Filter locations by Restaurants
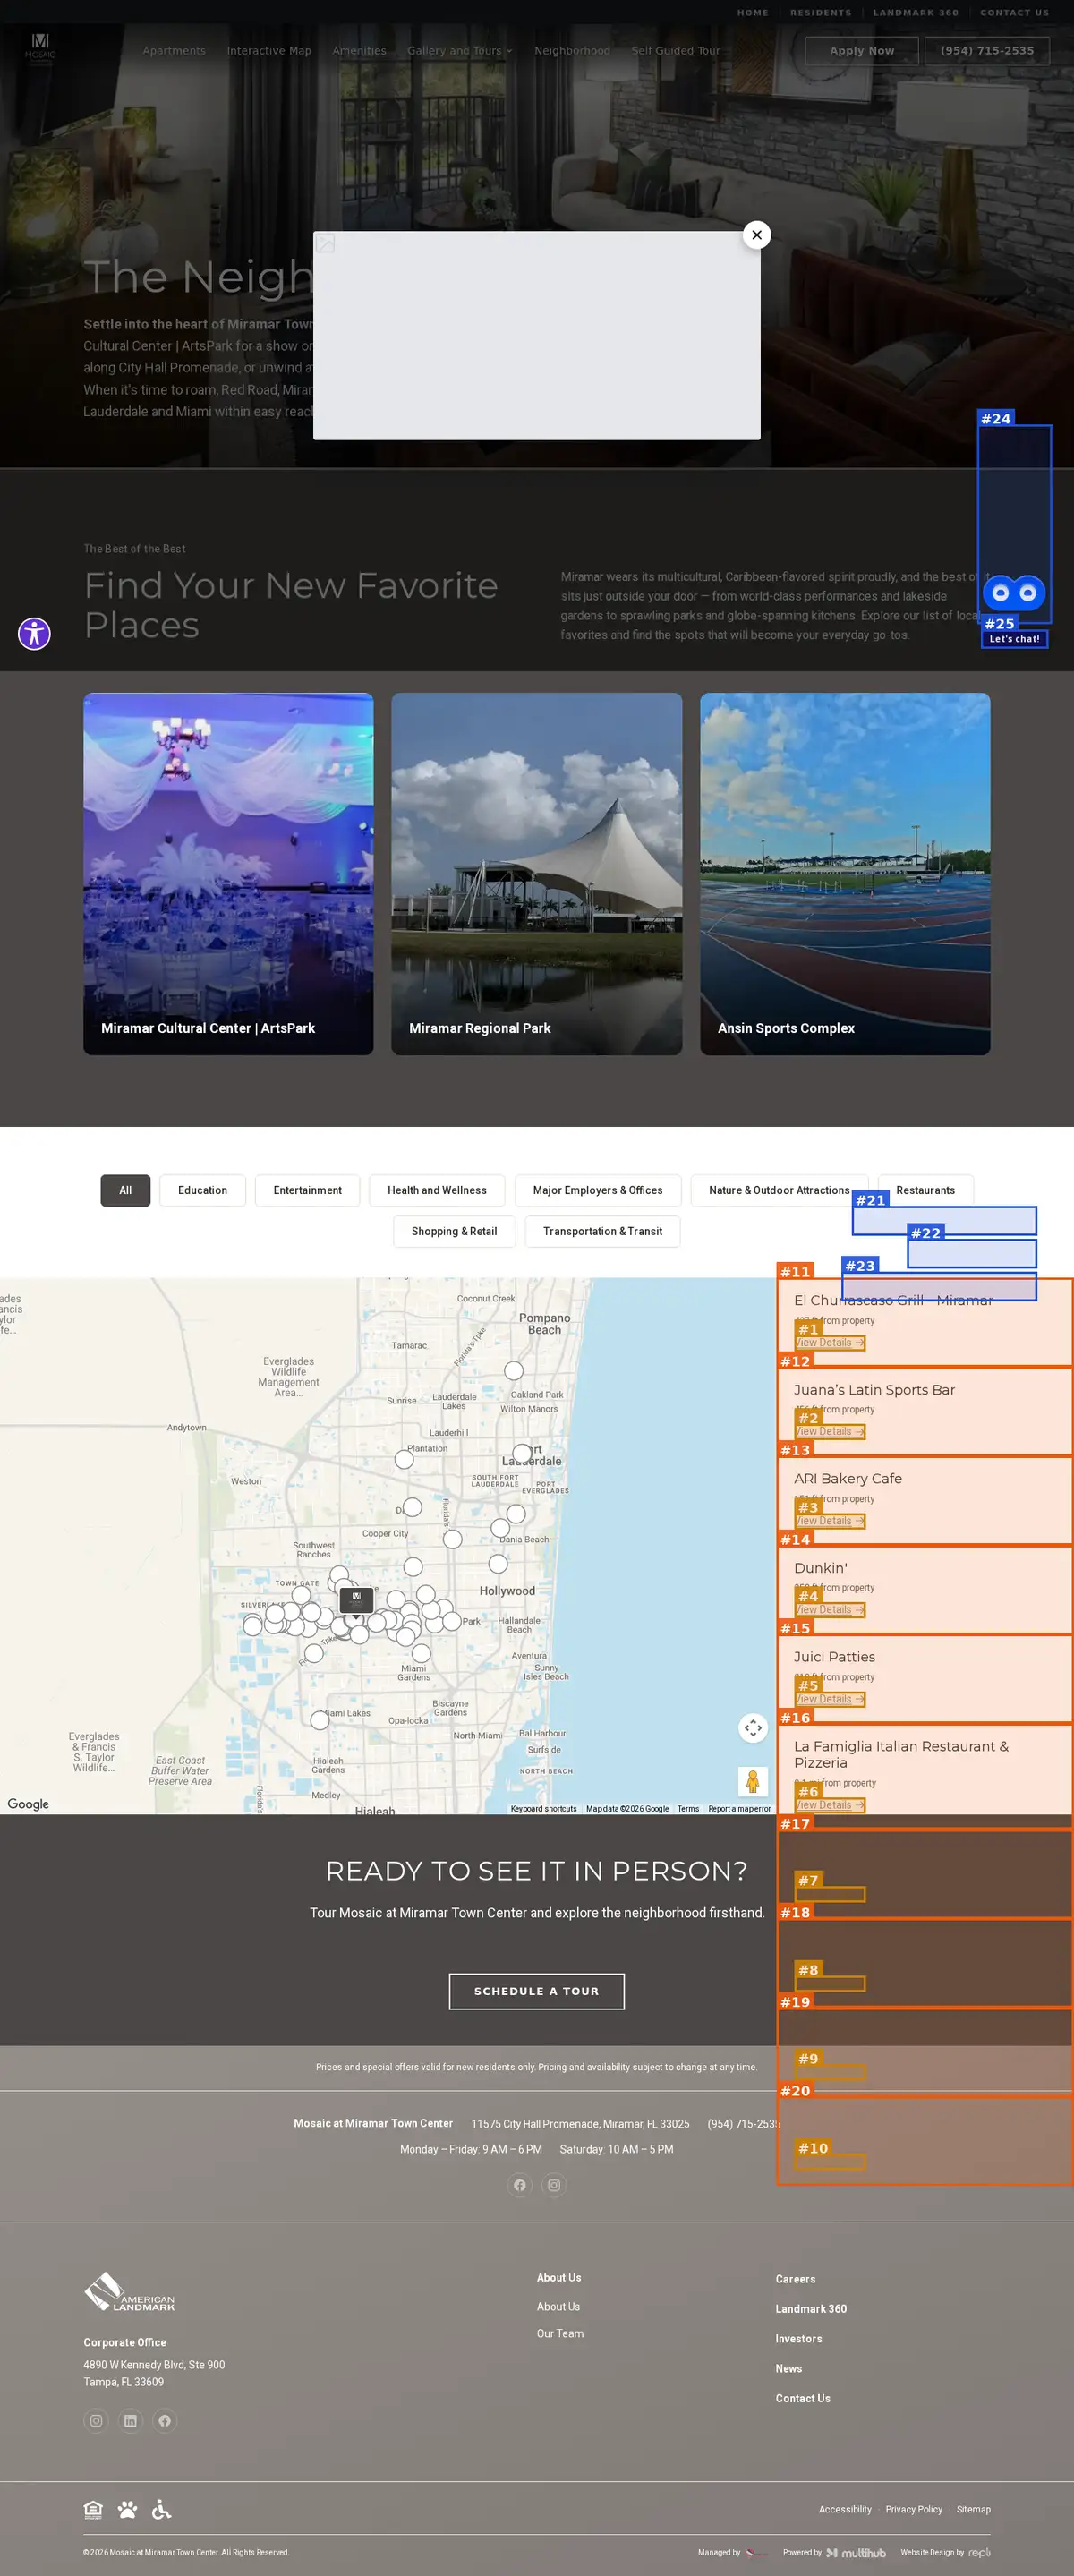Image resolution: width=1074 pixels, height=2576 pixels. tap(925, 1190)
